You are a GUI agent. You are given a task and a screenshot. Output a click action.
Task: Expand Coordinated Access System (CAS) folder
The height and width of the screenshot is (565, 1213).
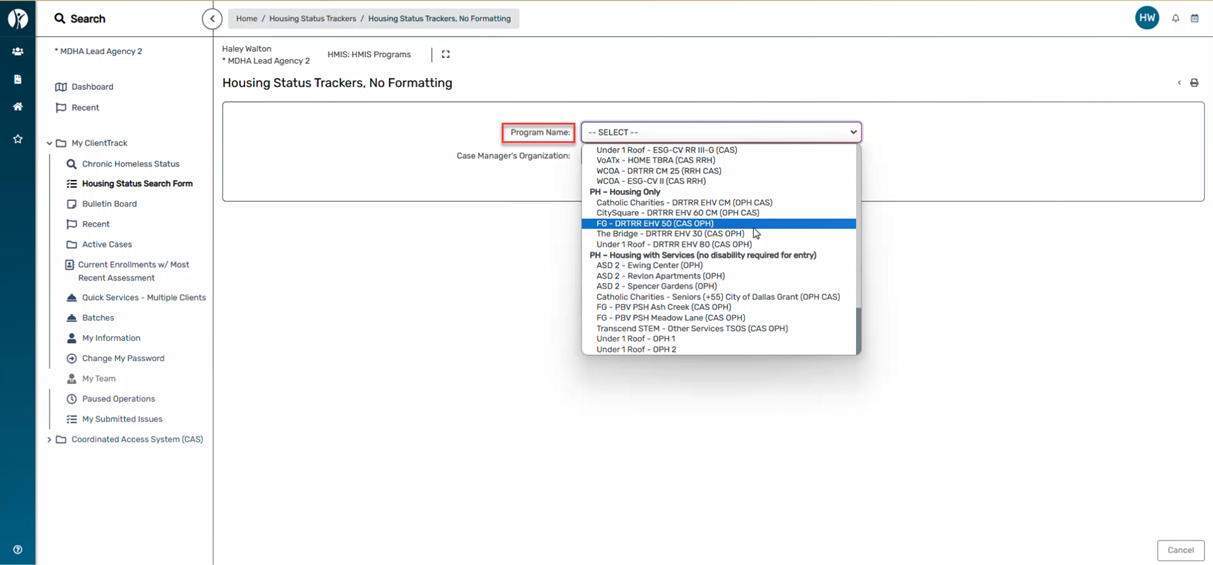(x=49, y=440)
